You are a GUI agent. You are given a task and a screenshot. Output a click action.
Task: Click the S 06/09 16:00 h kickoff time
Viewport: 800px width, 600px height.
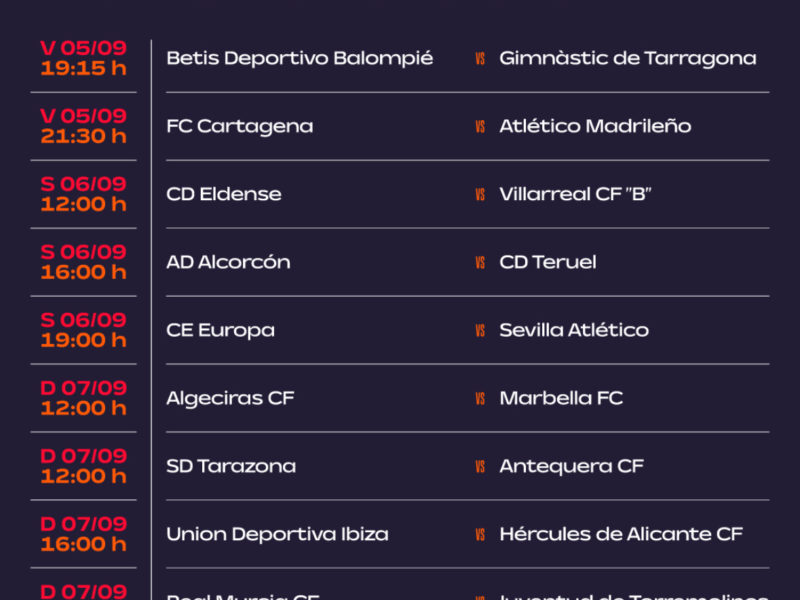point(84,262)
